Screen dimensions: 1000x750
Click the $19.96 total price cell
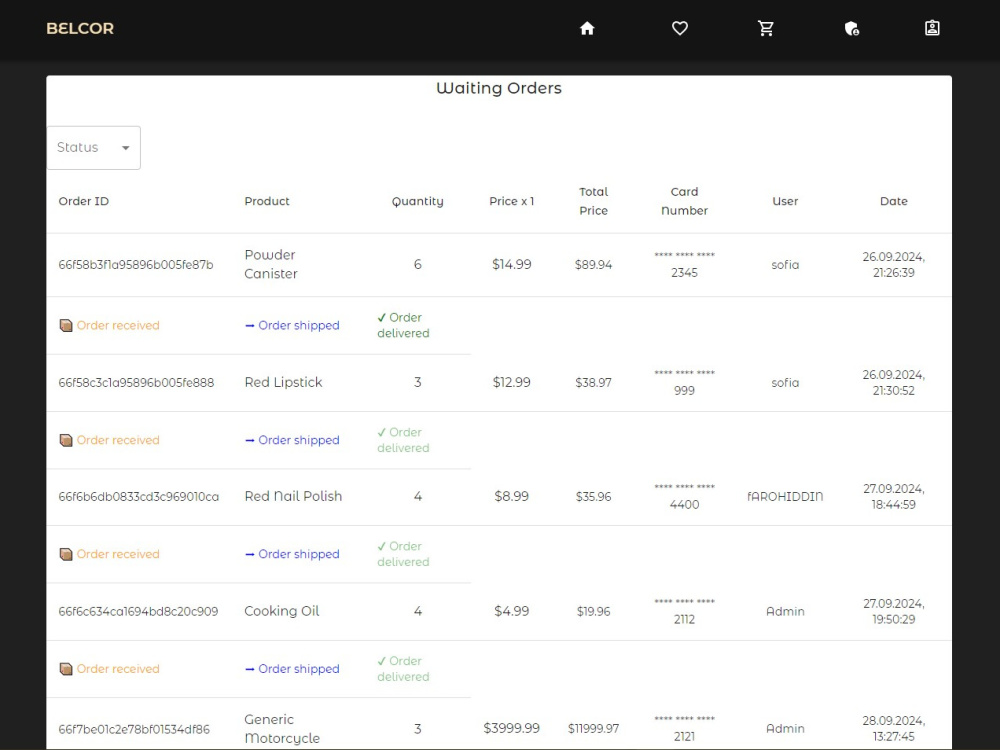[593, 611]
